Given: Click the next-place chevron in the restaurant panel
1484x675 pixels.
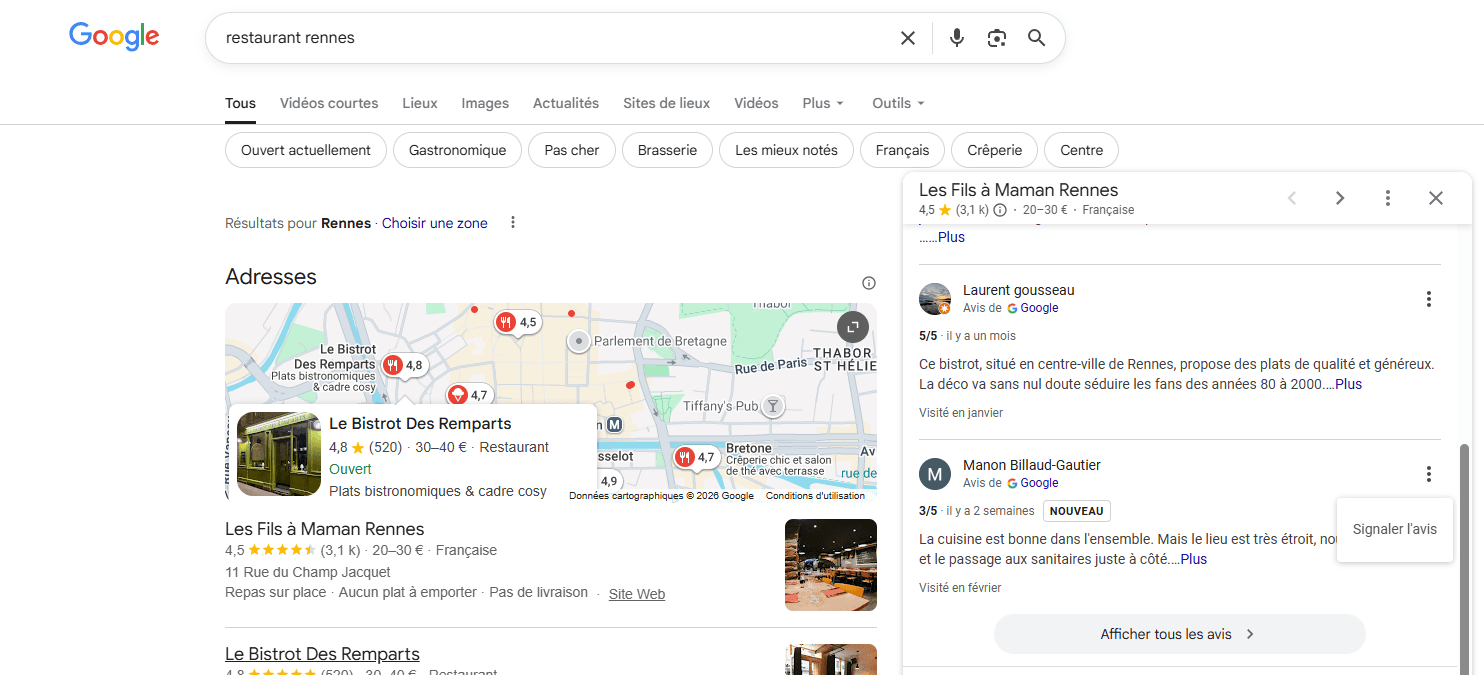Looking at the screenshot, I should tap(1340, 198).
